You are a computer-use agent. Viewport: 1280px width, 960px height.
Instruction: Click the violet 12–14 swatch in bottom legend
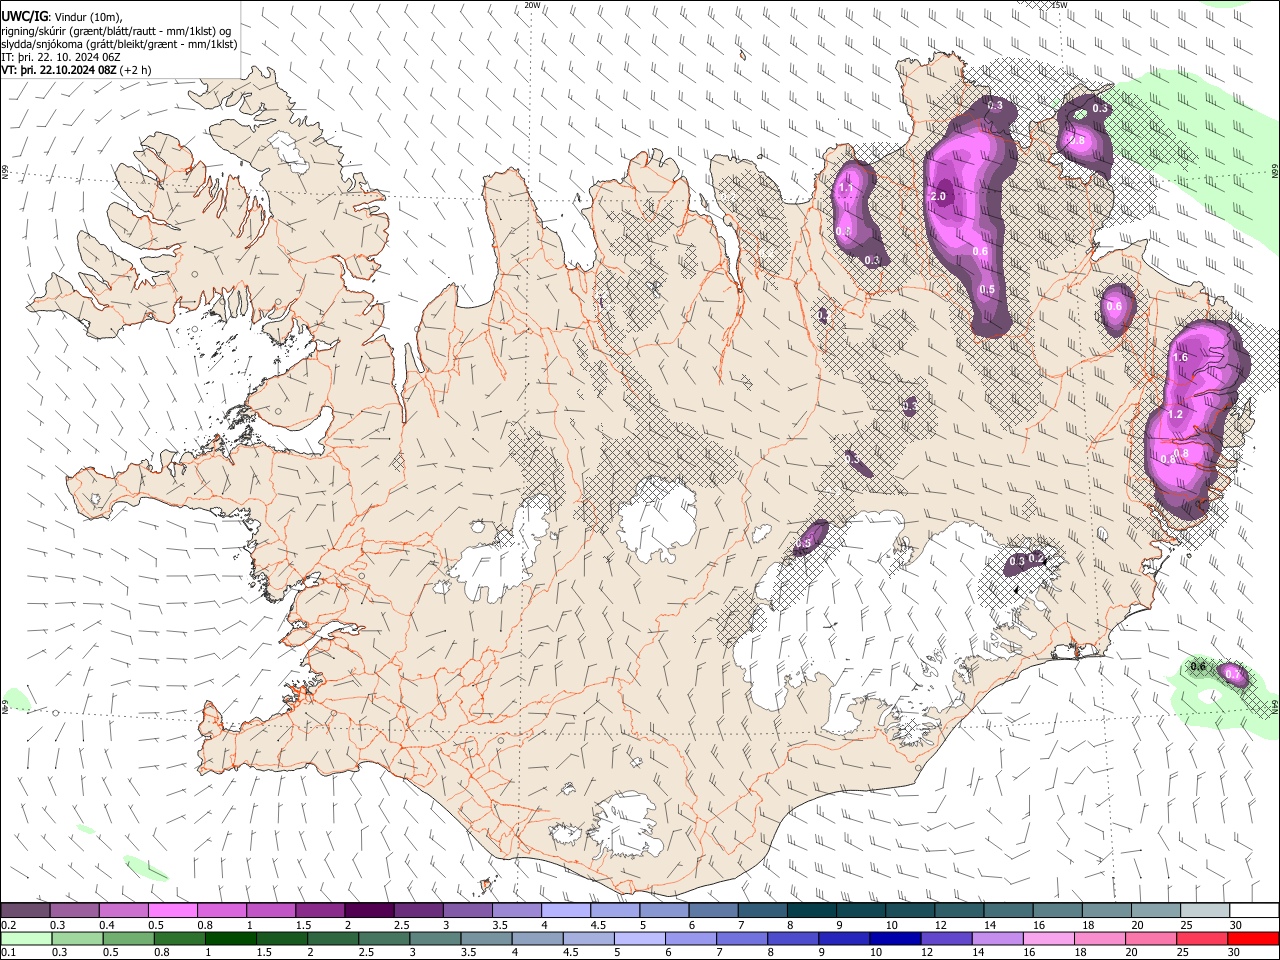point(946,939)
